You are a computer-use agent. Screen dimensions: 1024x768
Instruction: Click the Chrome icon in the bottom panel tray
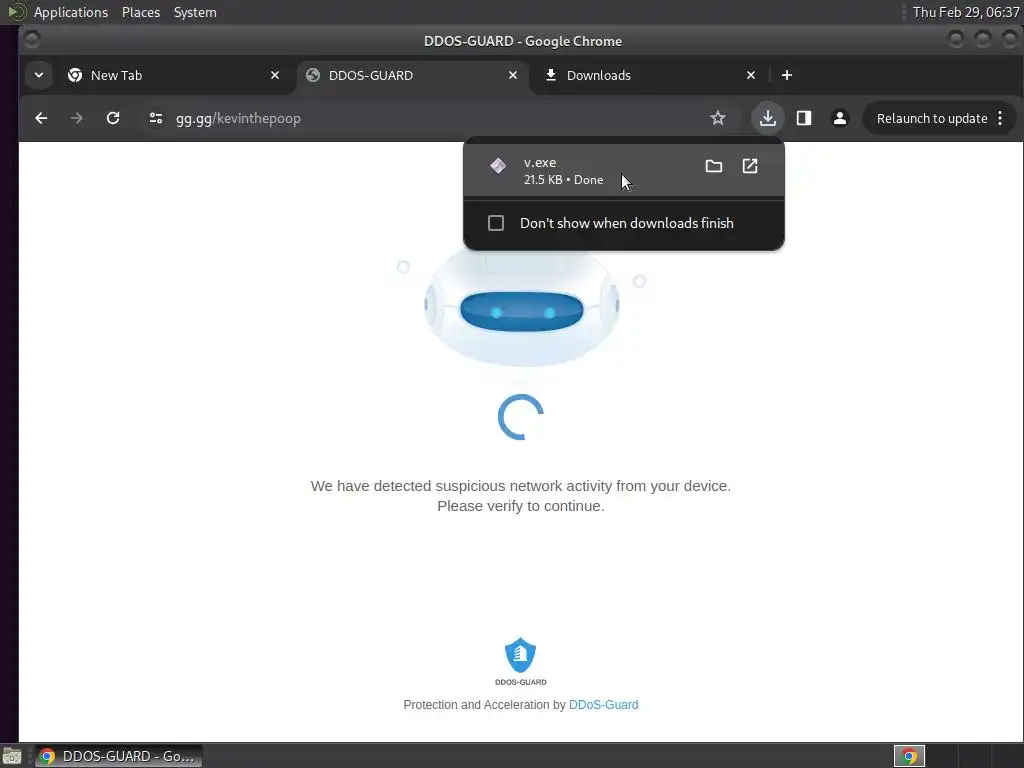pos(909,756)
